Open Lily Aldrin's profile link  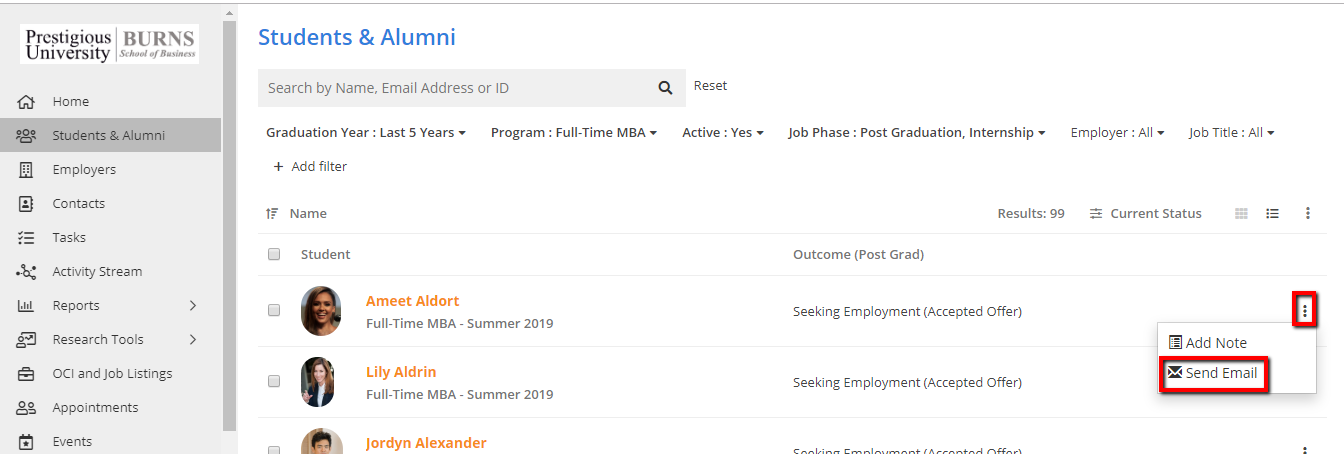coord(401,372)
